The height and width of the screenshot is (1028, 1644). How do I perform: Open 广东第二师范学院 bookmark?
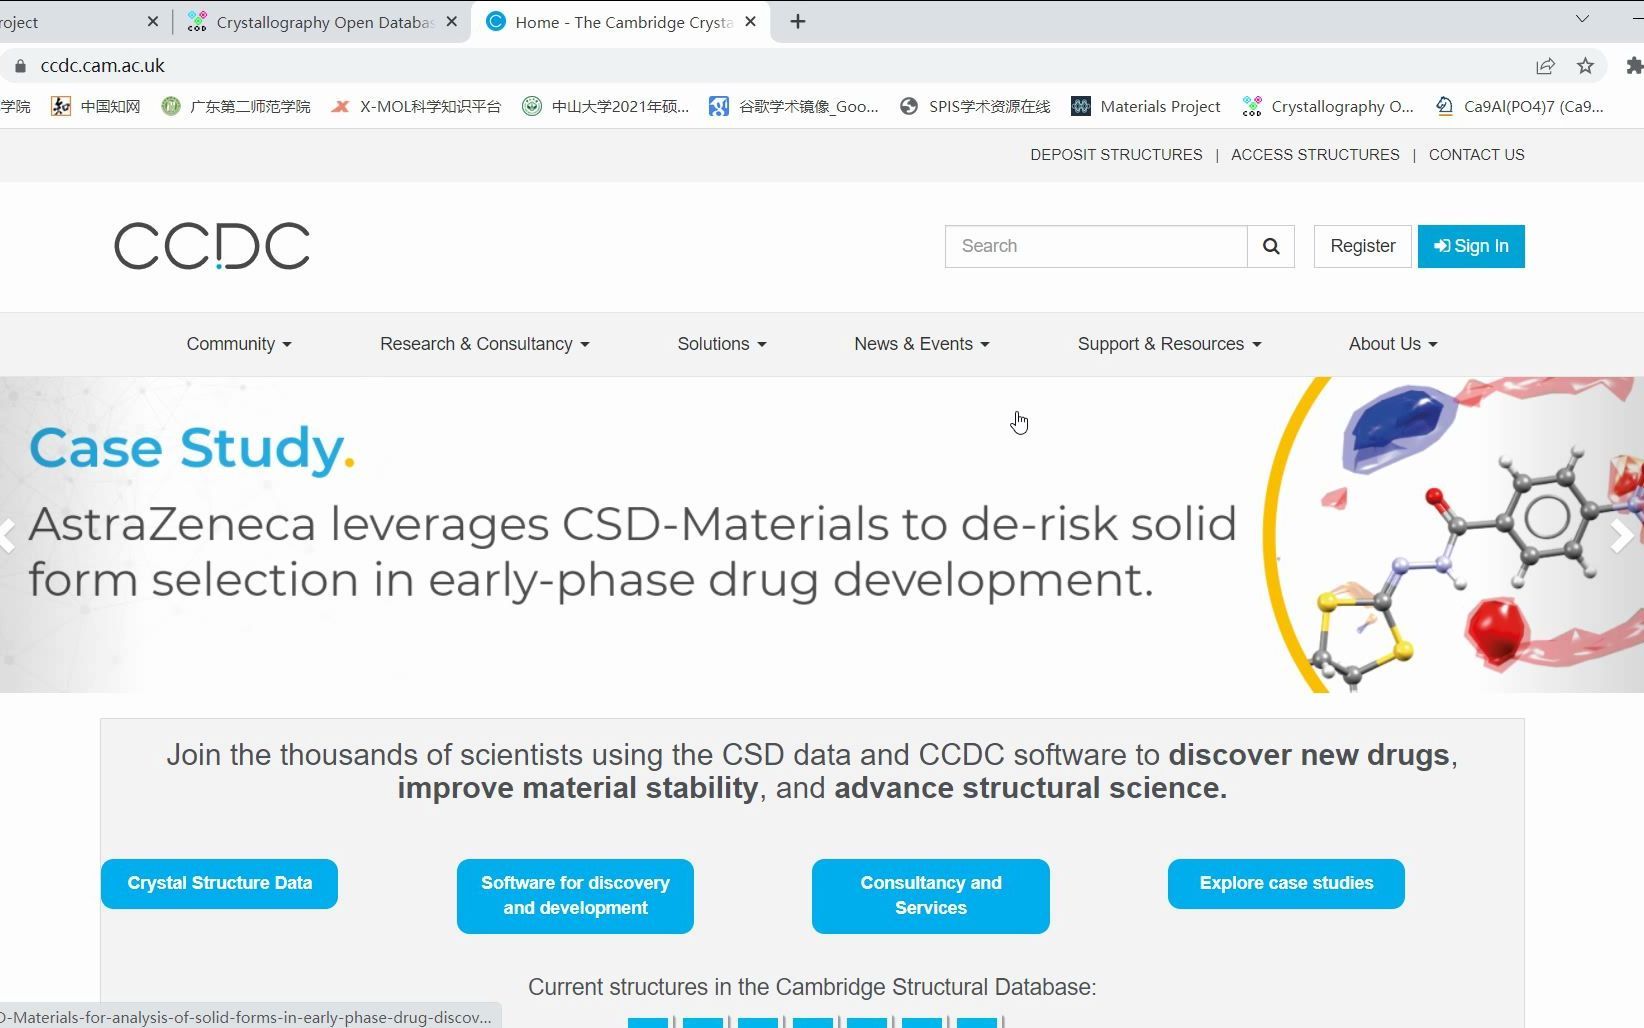coord(236,106)
